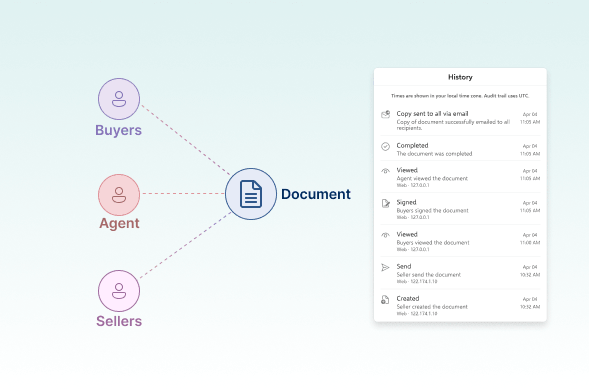The image size is (589, 389).
Task: Click the Sellers person icon circle
Action: (119, 291)
